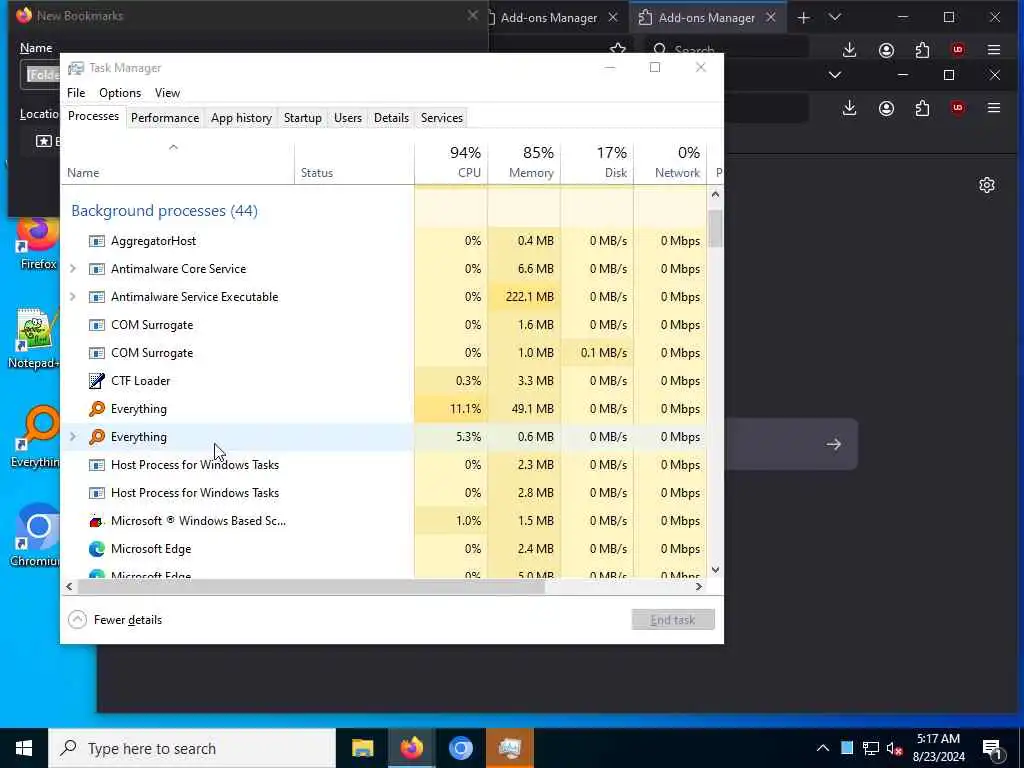Click the Microsoft Edge process icon
The width and height of the screenshot is (1024, 768).
[x=97, y=549]
